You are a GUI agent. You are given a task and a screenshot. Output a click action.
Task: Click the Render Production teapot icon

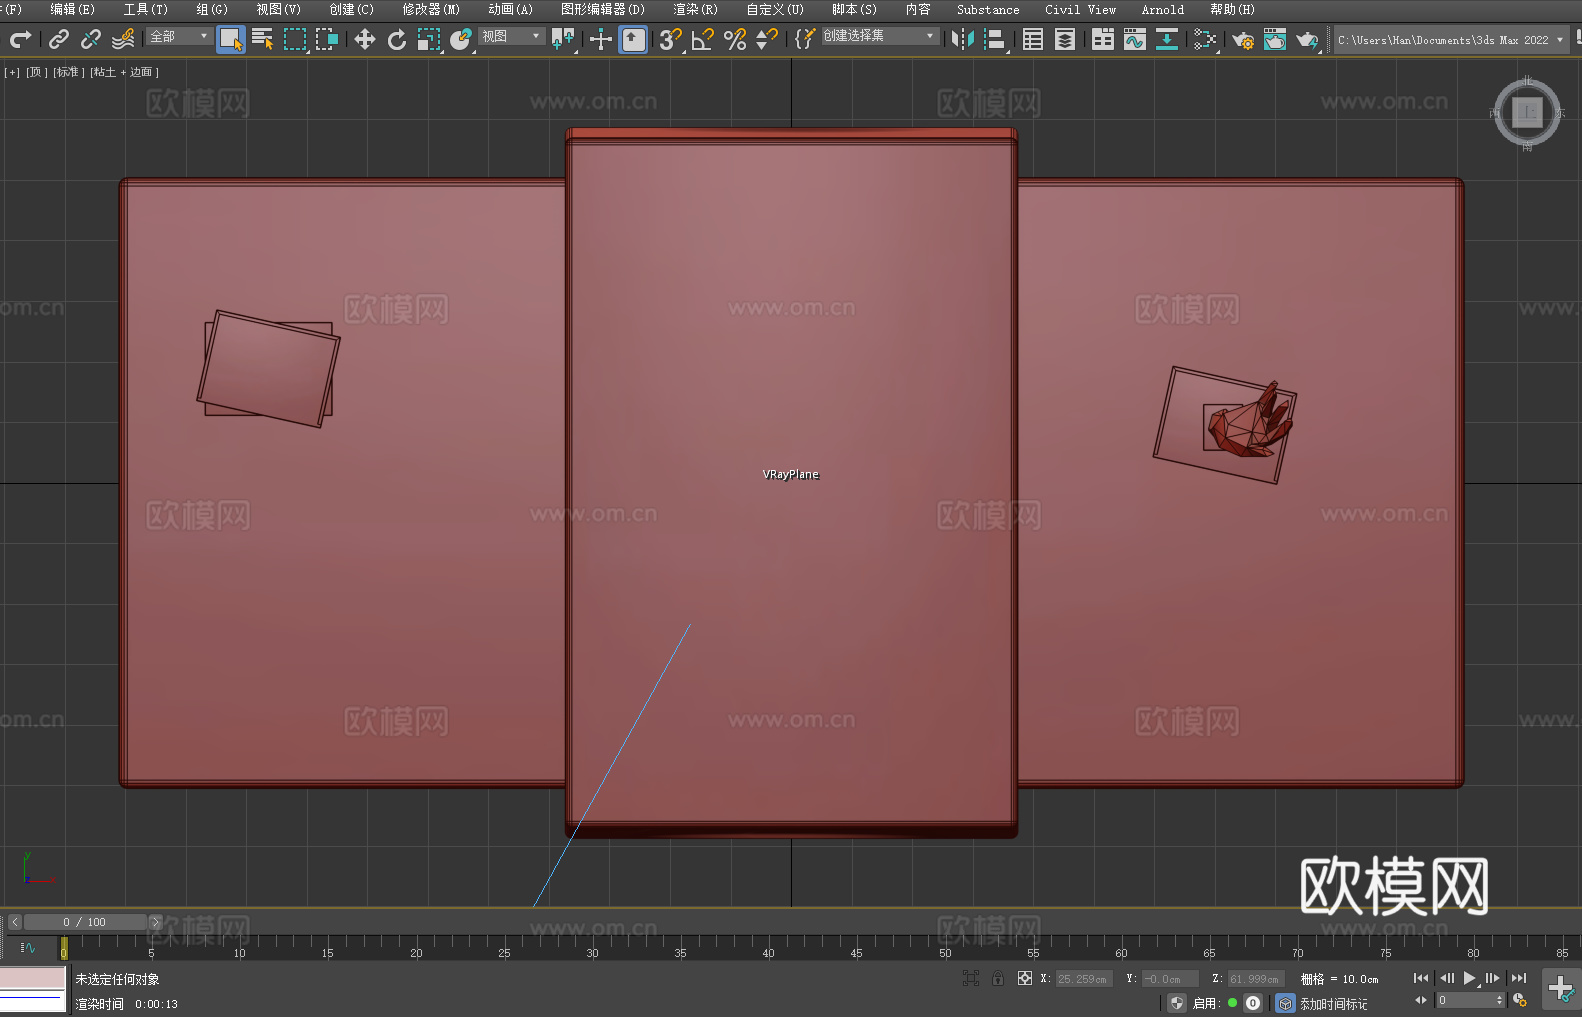coord(1307,39)
